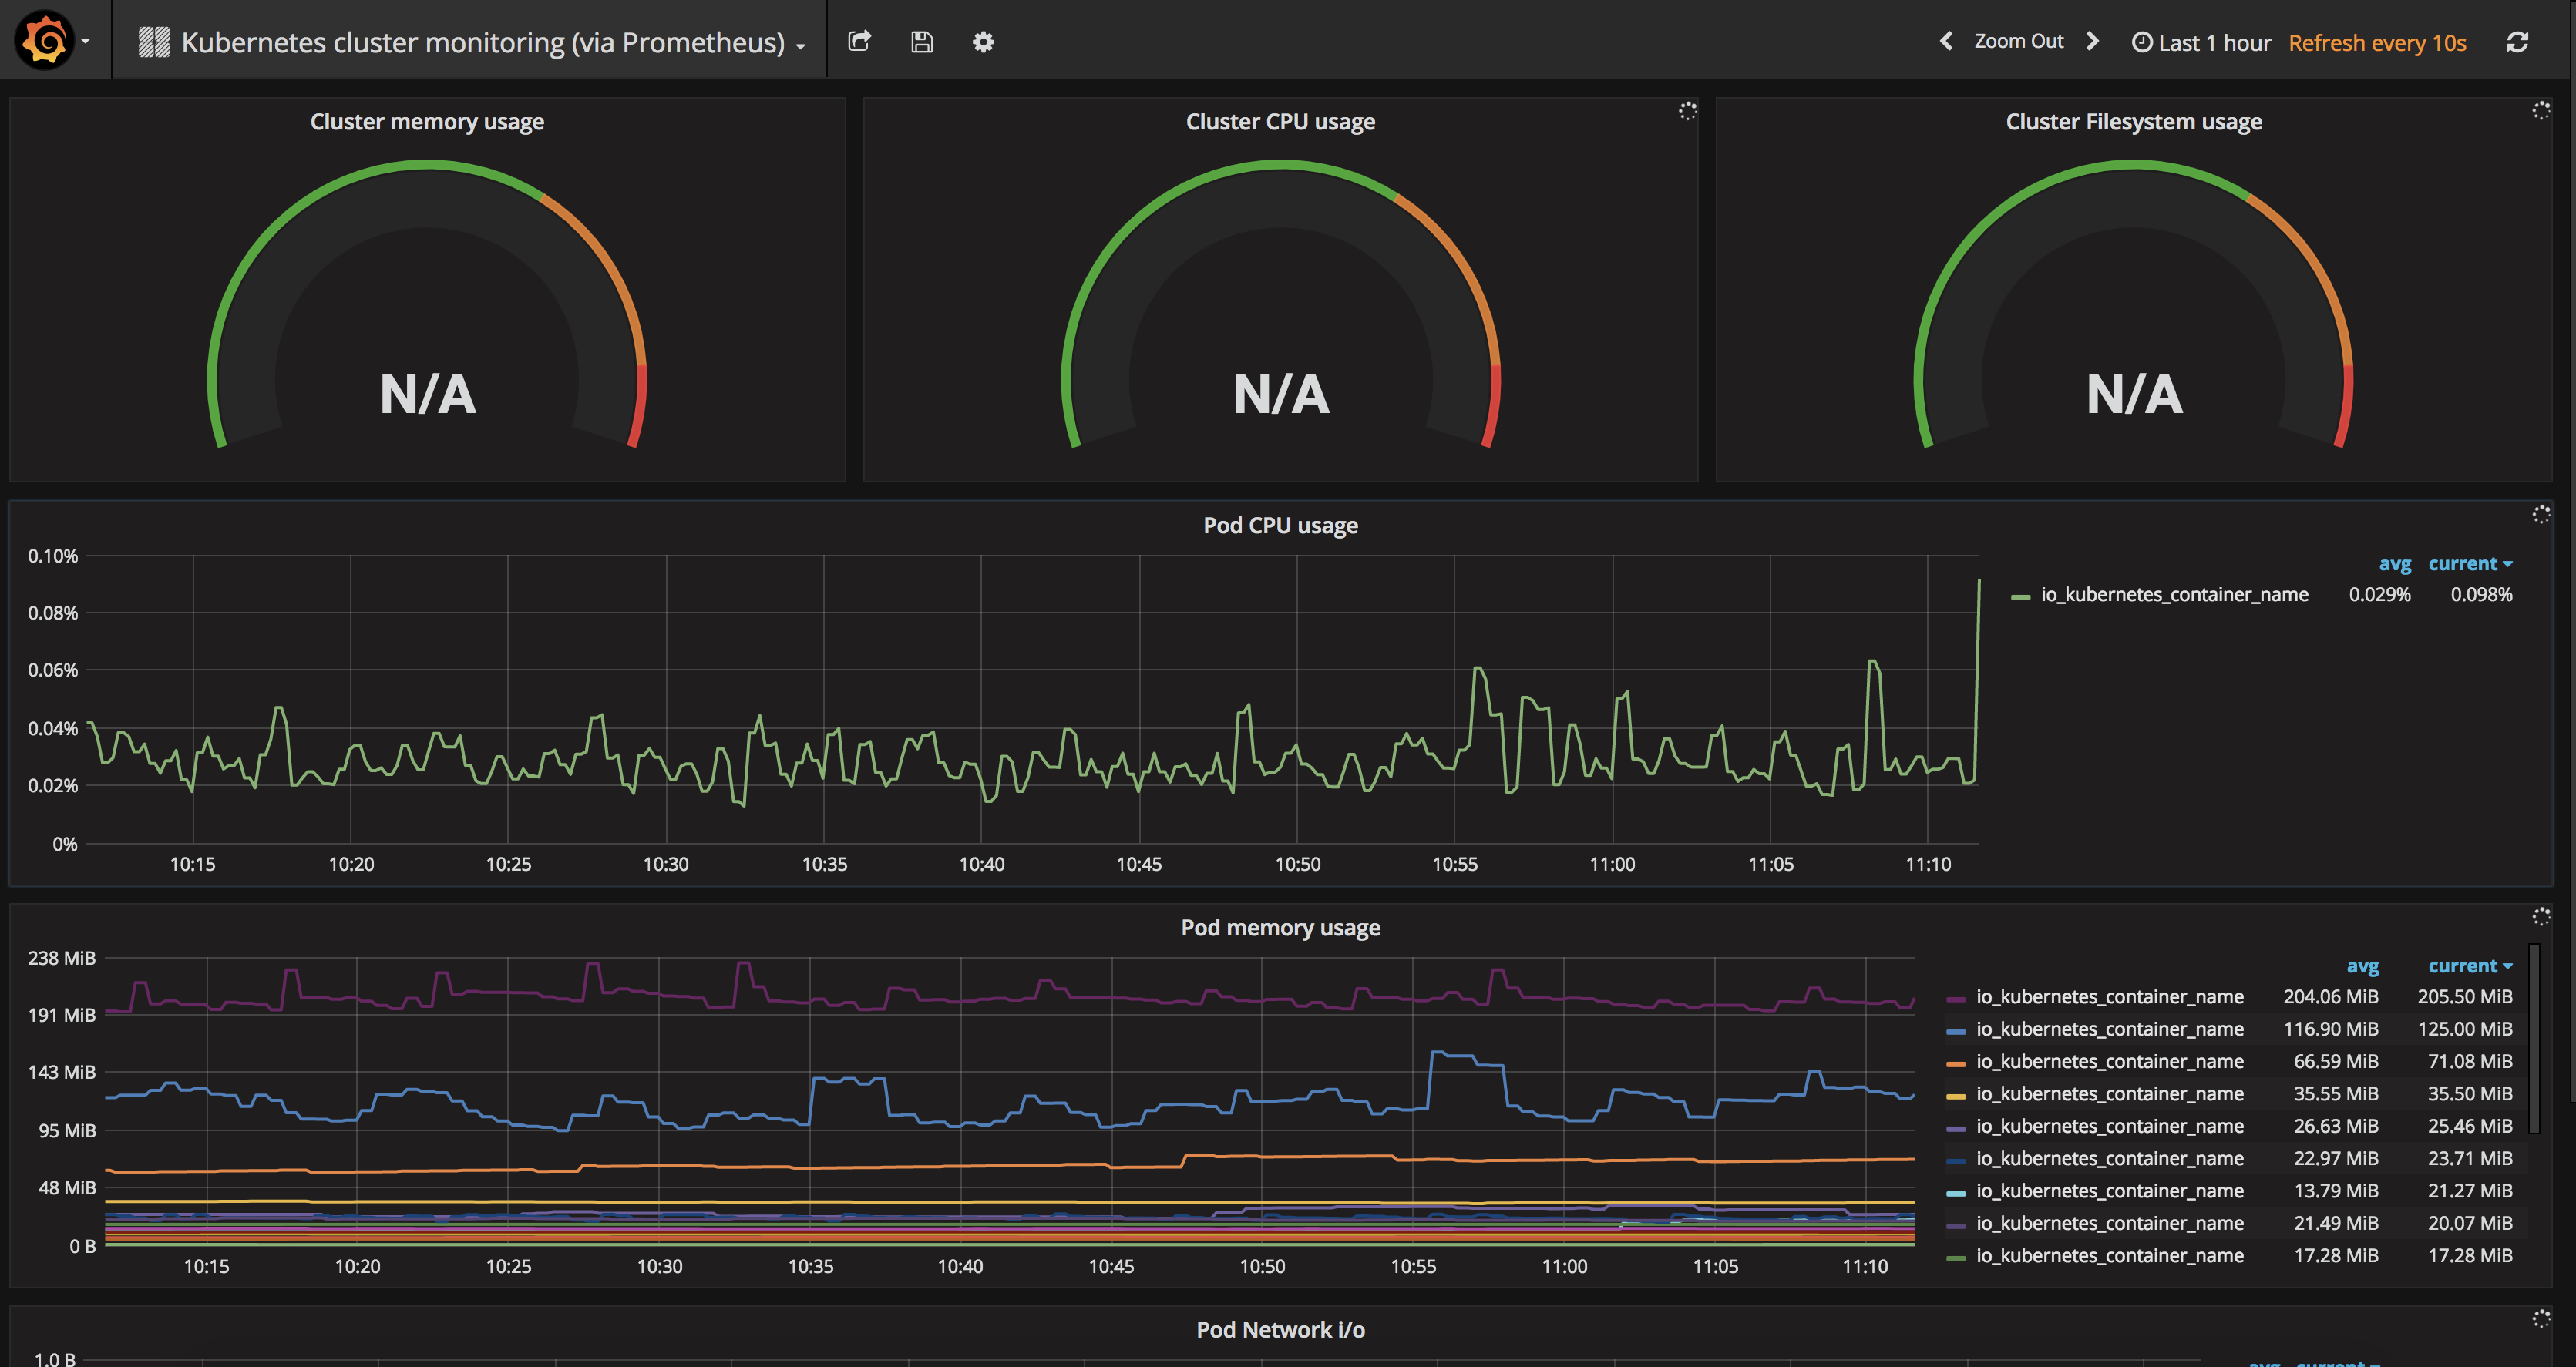
Task: Click Zoom Out time range
Action: [2018, 41]
